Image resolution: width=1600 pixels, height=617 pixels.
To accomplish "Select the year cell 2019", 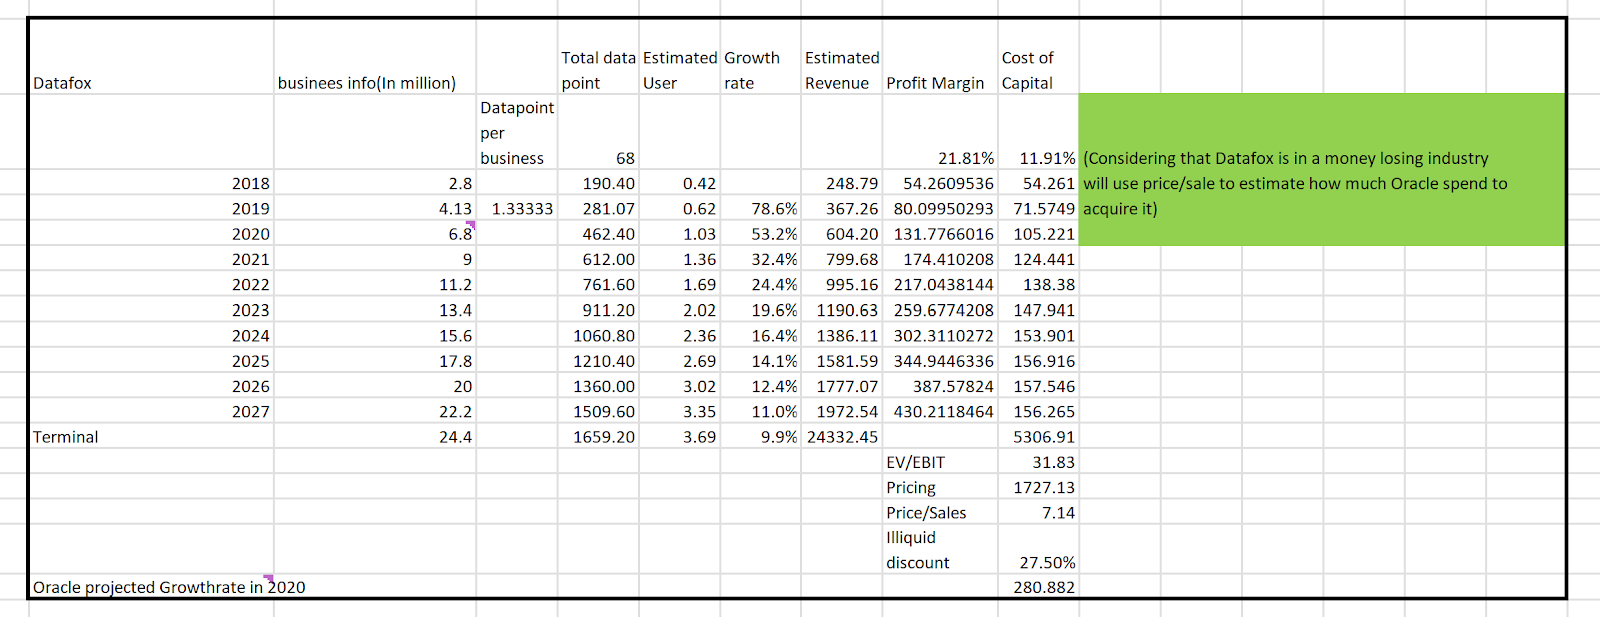I will click(x=152, y=208).
